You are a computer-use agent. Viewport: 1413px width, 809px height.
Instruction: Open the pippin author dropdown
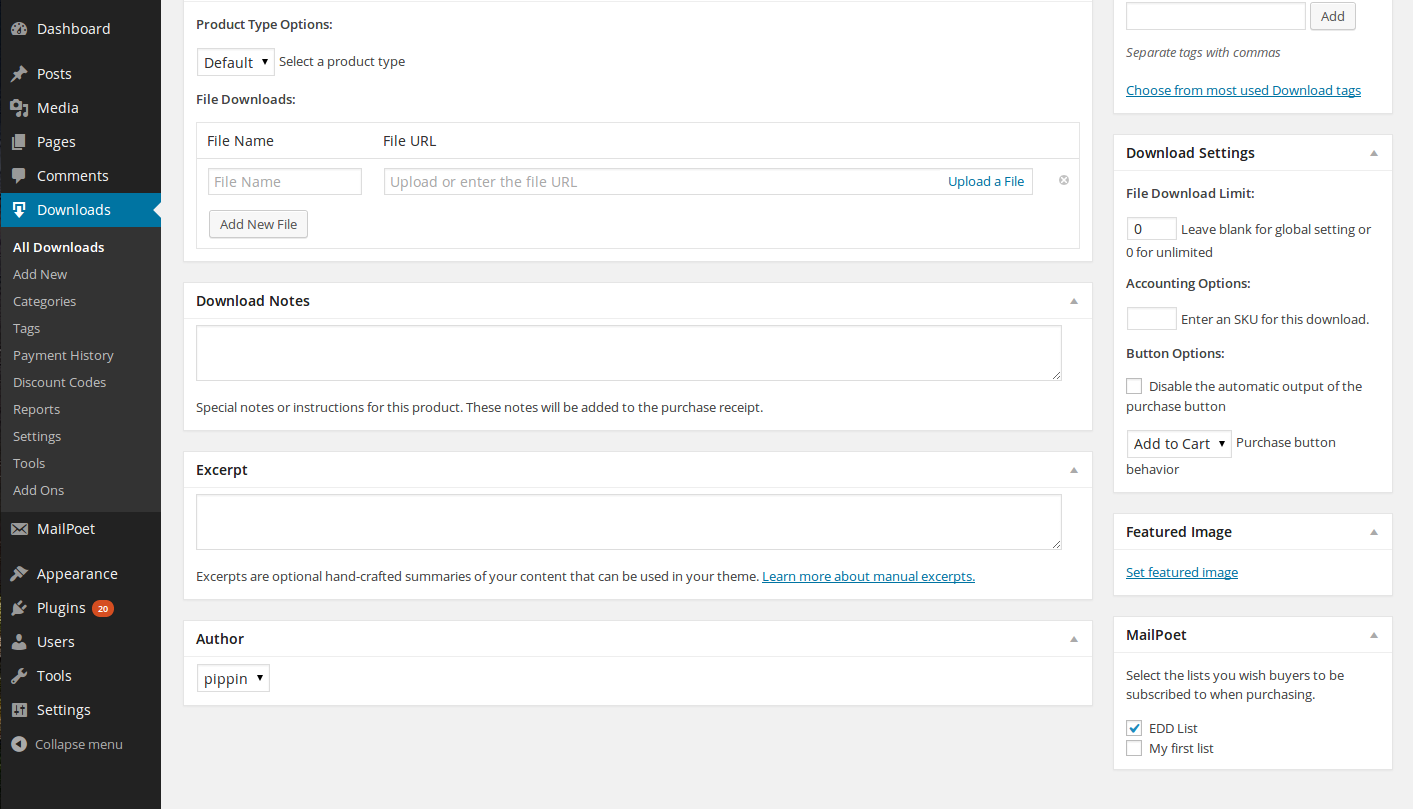pyautogui.click(x=233, y=679)
